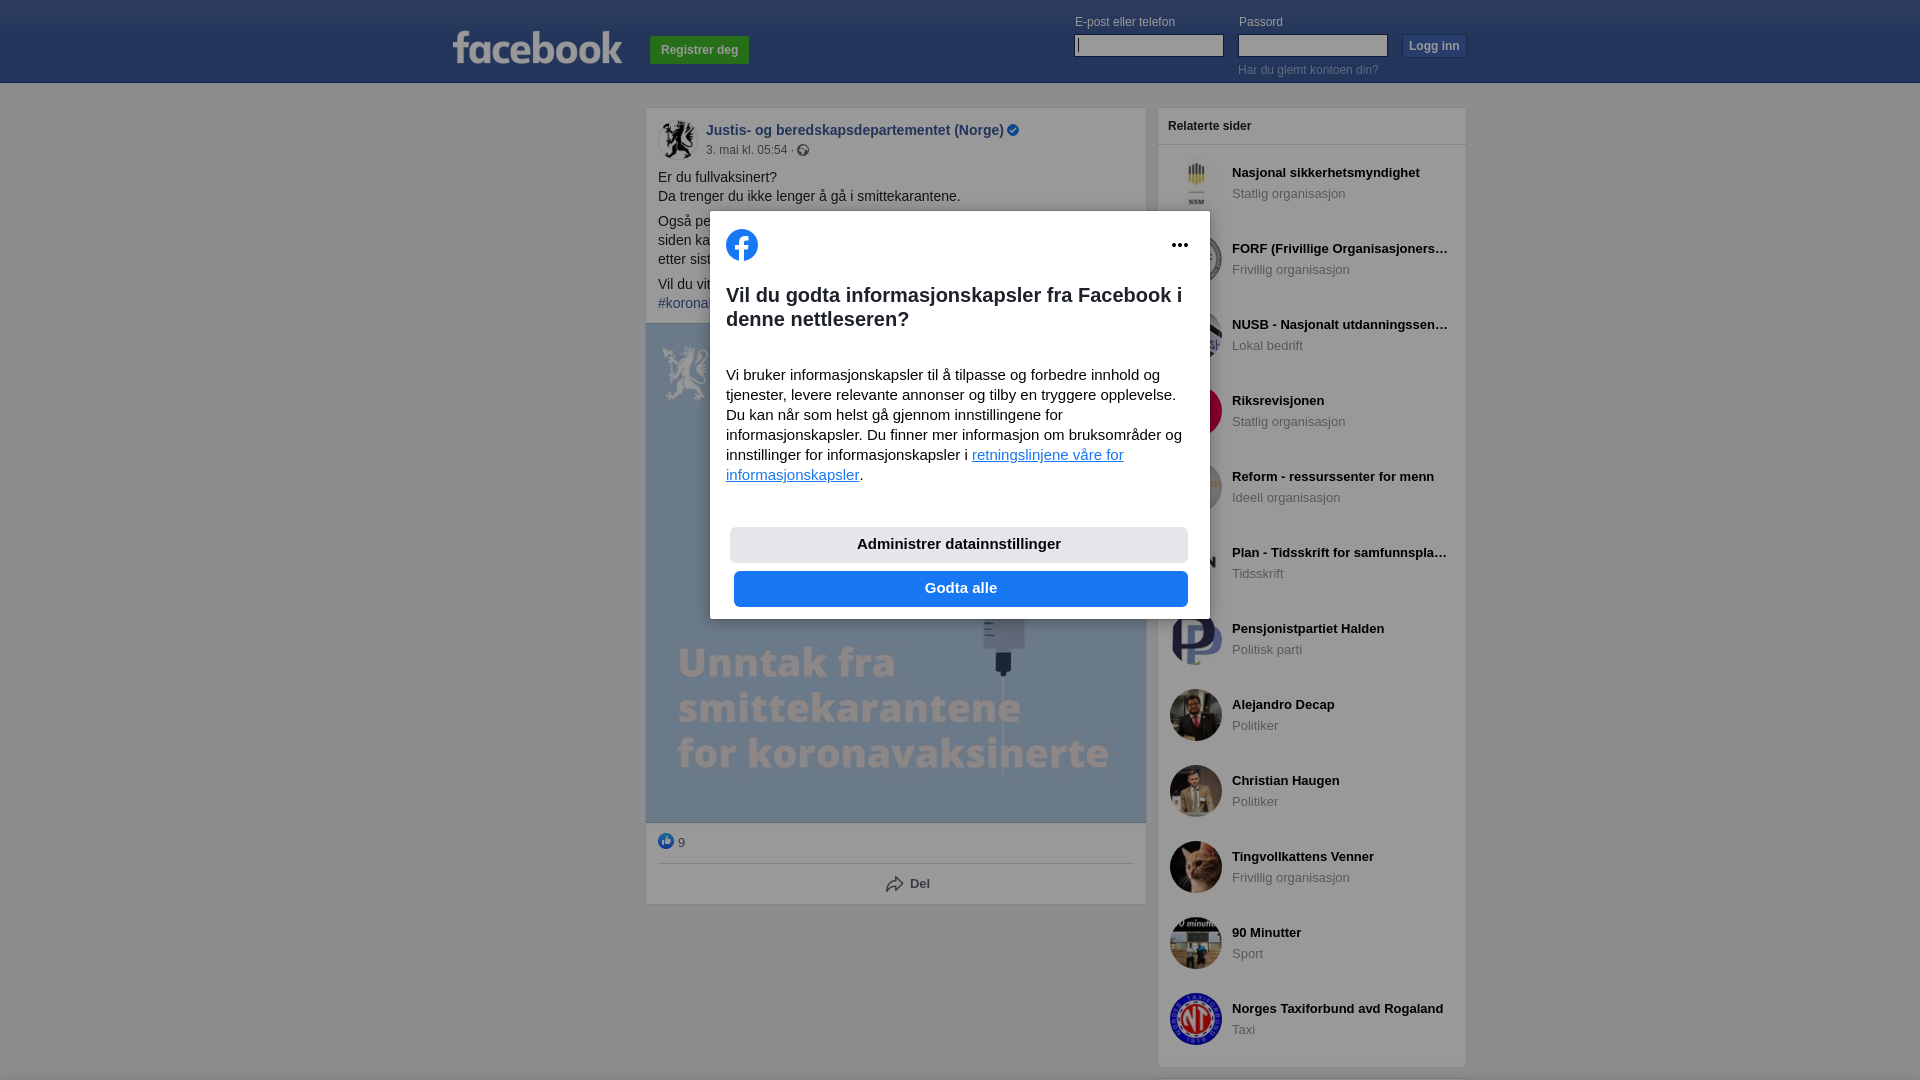Click Administrer datainnstillinger button

(x=959, y=545)
